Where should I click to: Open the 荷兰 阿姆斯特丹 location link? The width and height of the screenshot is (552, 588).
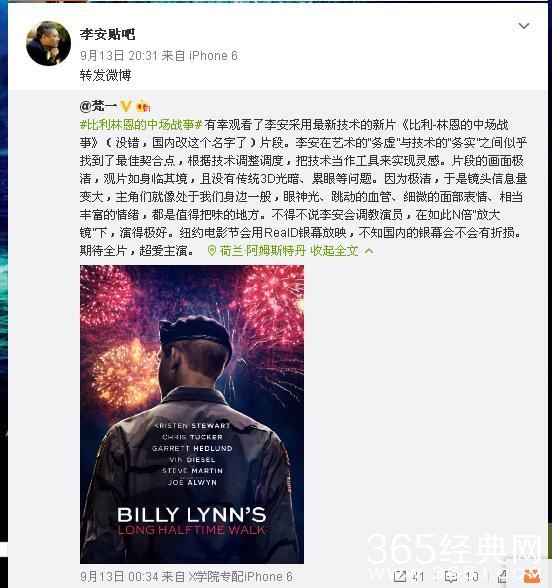click(x=262, y=250)
